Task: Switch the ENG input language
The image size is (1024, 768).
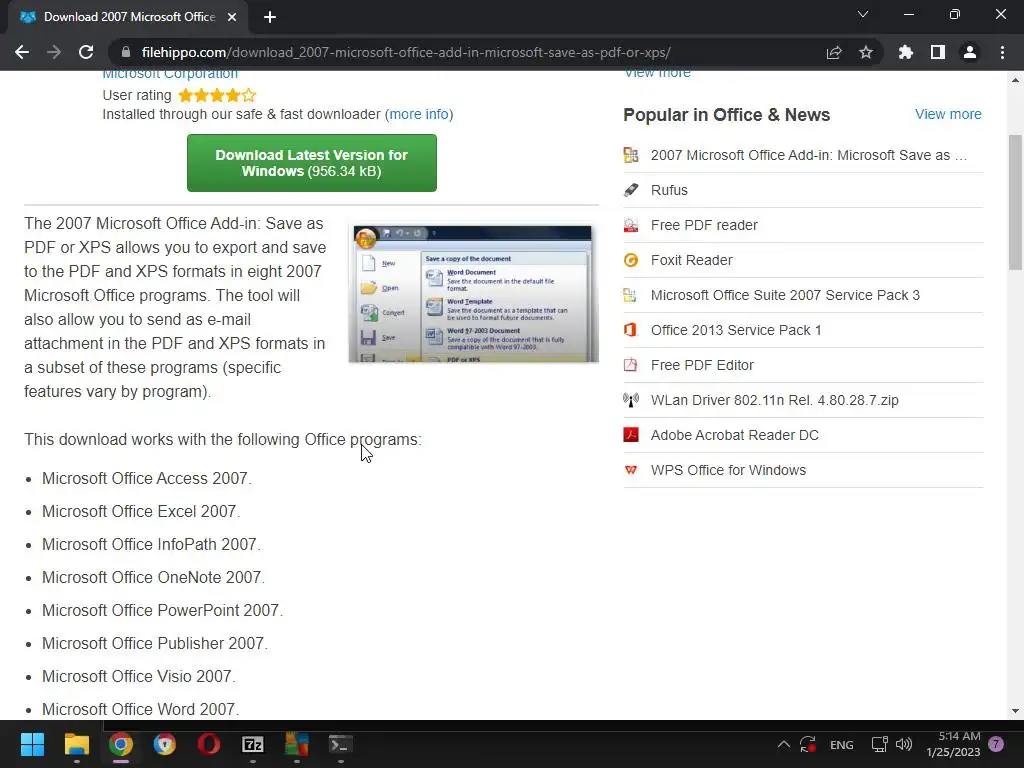Action: tap(841, 744)
